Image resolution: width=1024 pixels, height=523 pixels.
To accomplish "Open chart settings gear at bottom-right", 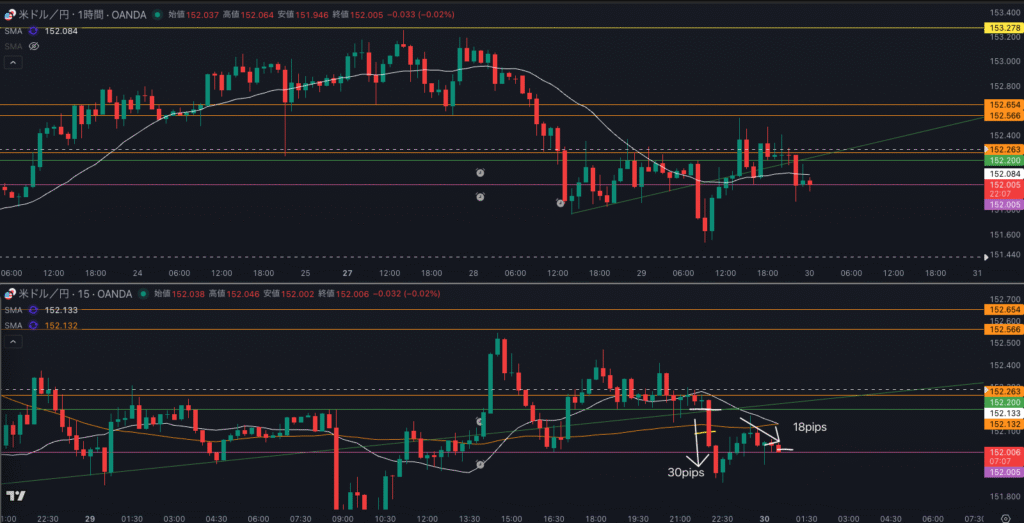I will point(1004,516).
